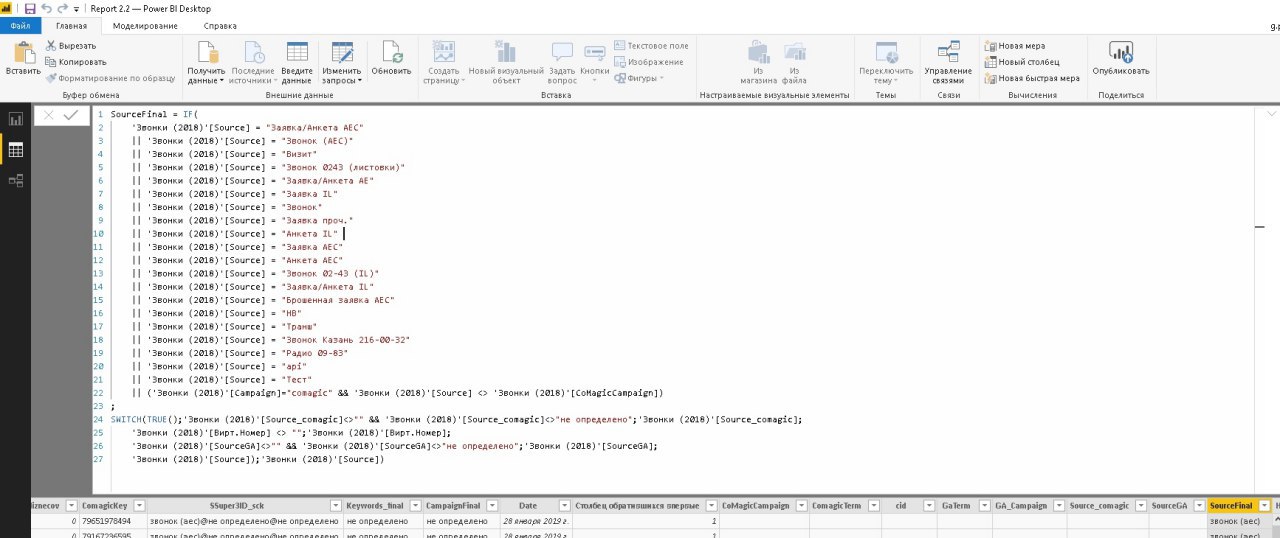Click formula line starting with SWITCH(TRUE()
The height and width of the screenshot is (538, 1280).
(457, 419)
